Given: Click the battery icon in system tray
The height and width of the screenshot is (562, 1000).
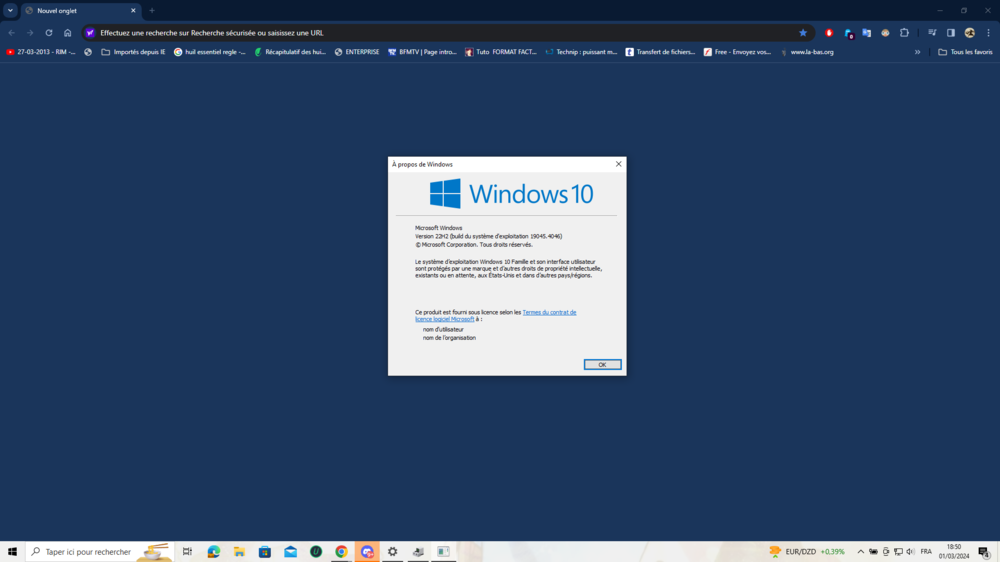Looking at the screenshot, I should point(873,551).
